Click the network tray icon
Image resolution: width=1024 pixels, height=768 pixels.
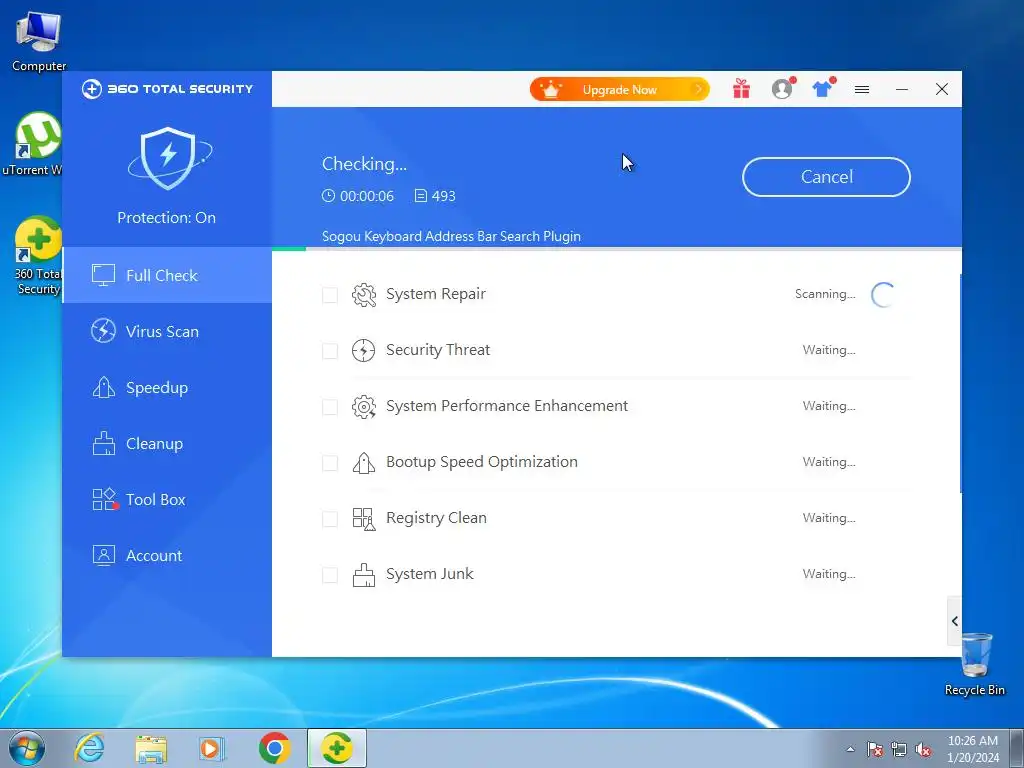click(899, 750)
